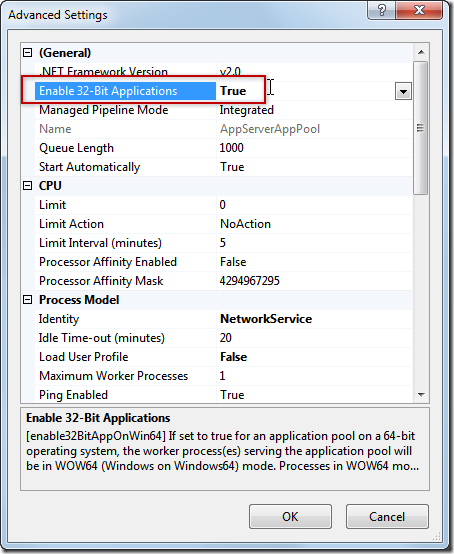Click the 1000 queue length value

(231, 148)
